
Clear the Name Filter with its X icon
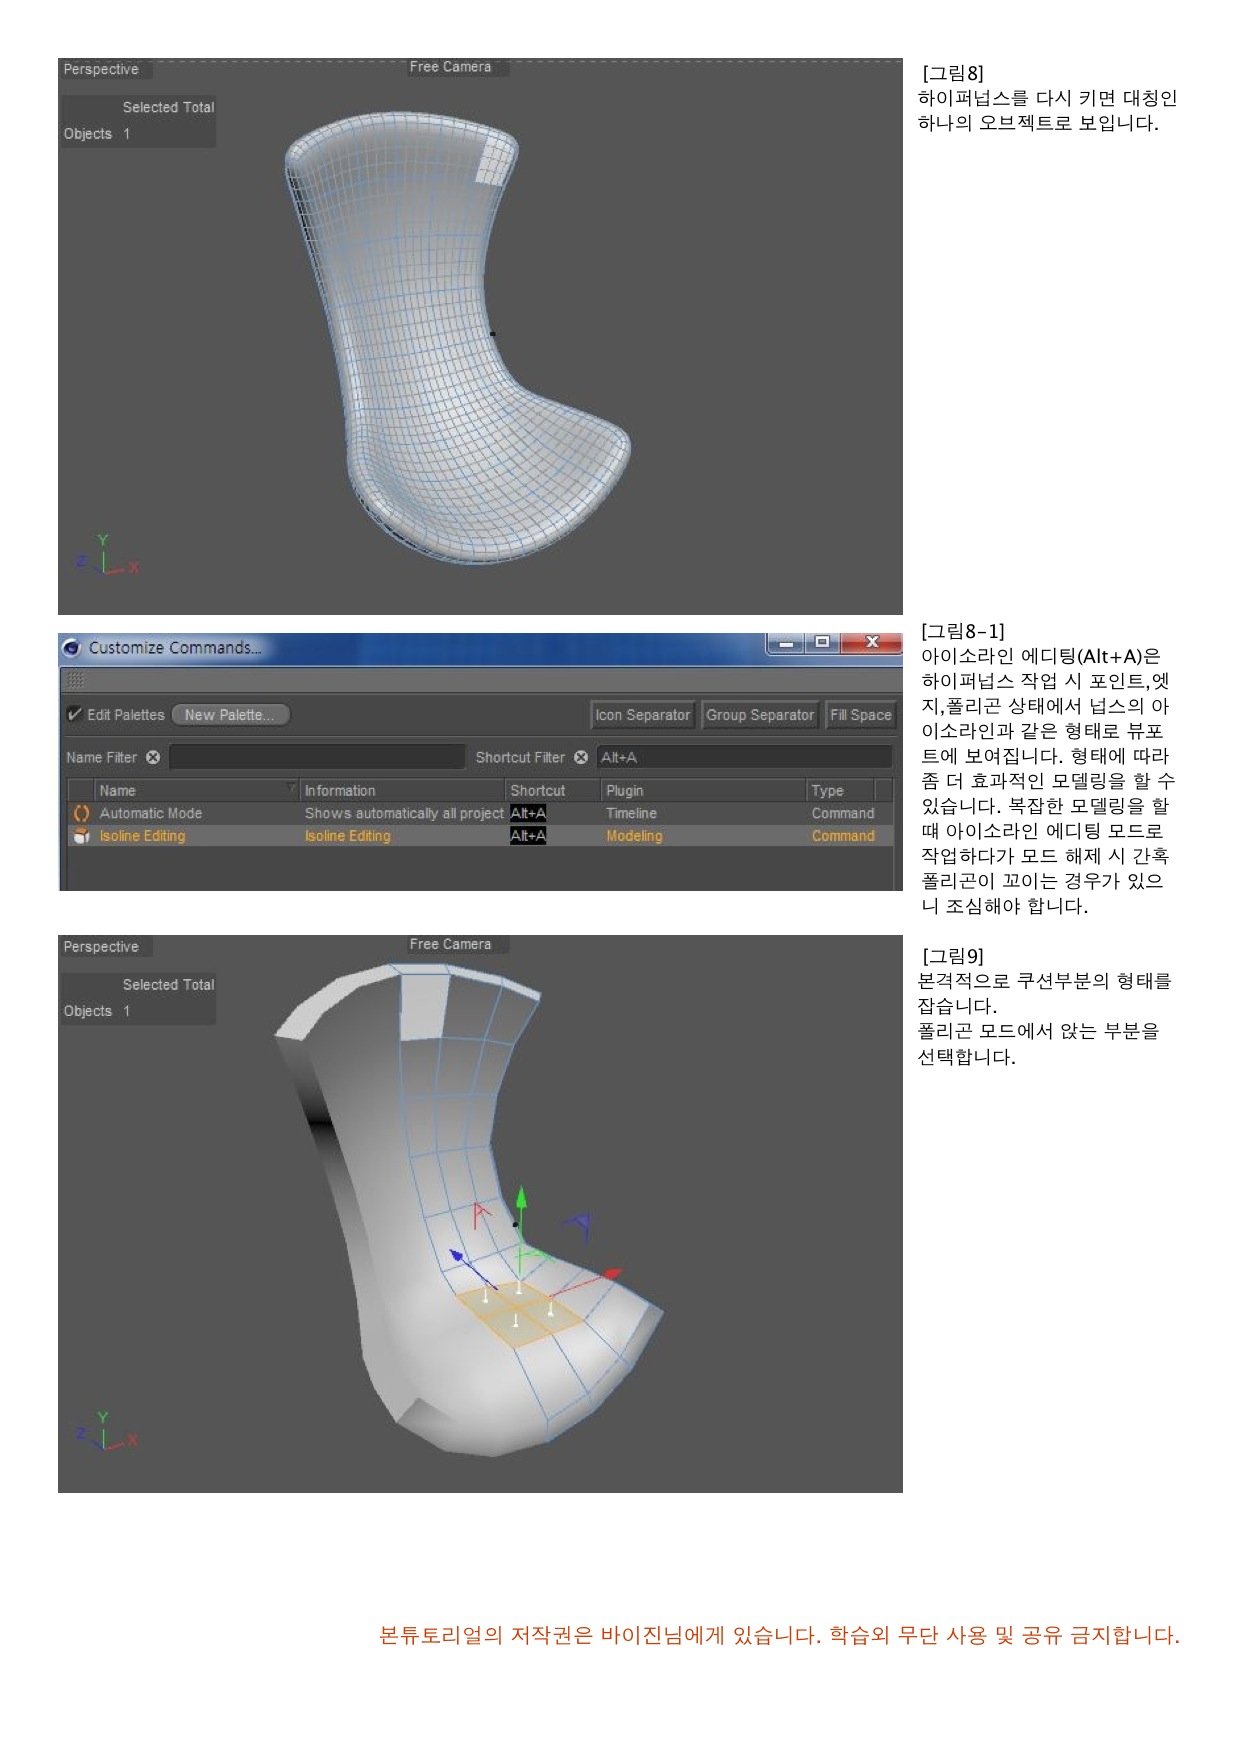[153, 757]
